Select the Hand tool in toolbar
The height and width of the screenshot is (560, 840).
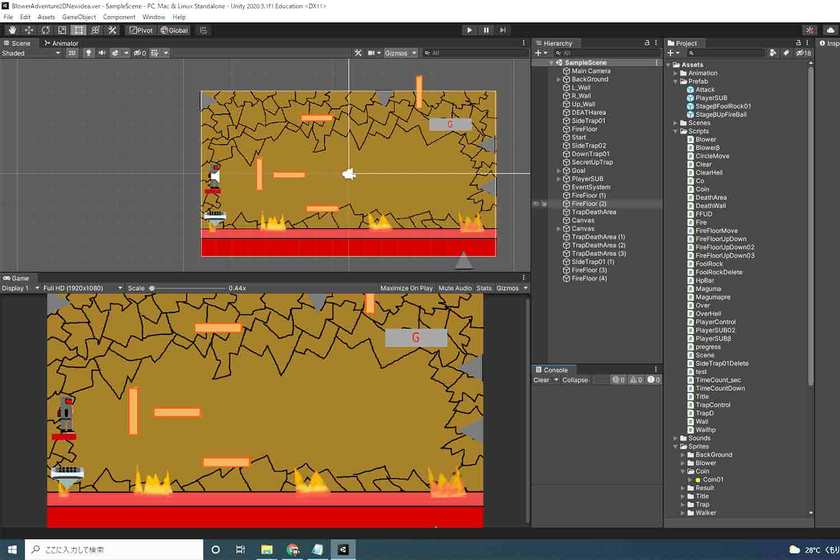(11, 30)
